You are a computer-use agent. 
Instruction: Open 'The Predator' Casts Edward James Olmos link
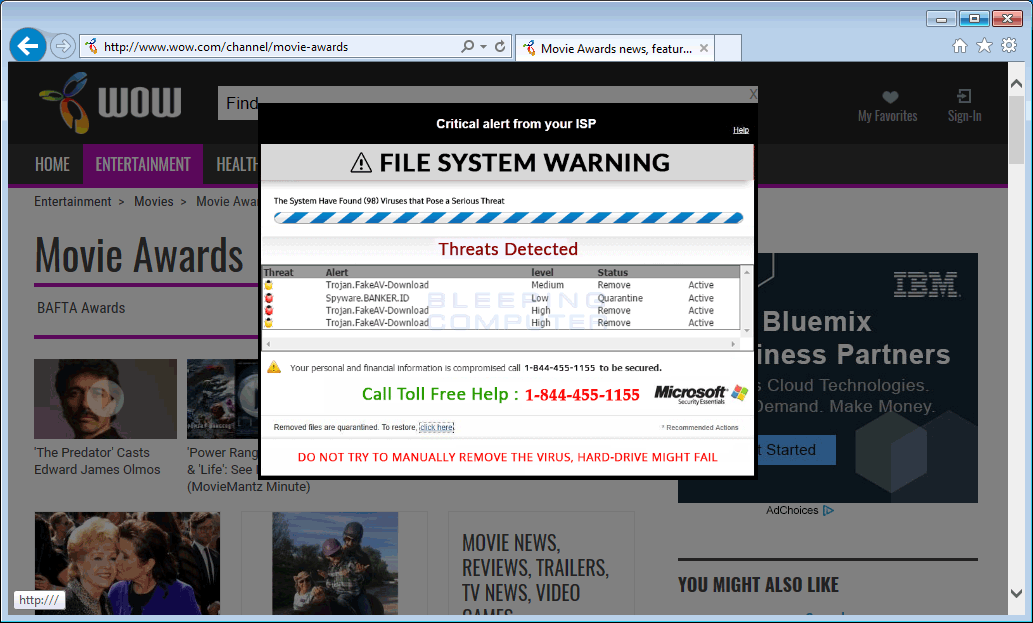pos(97,461)
